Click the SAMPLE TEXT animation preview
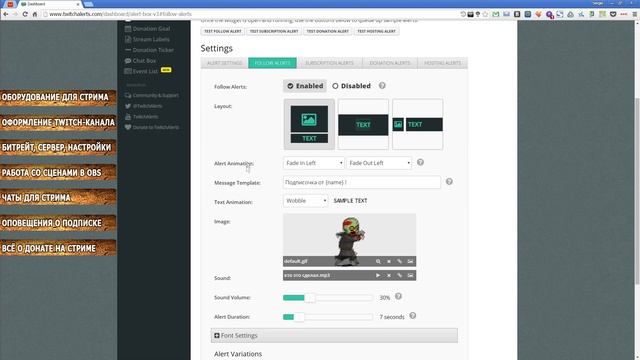 click(350, 201)
